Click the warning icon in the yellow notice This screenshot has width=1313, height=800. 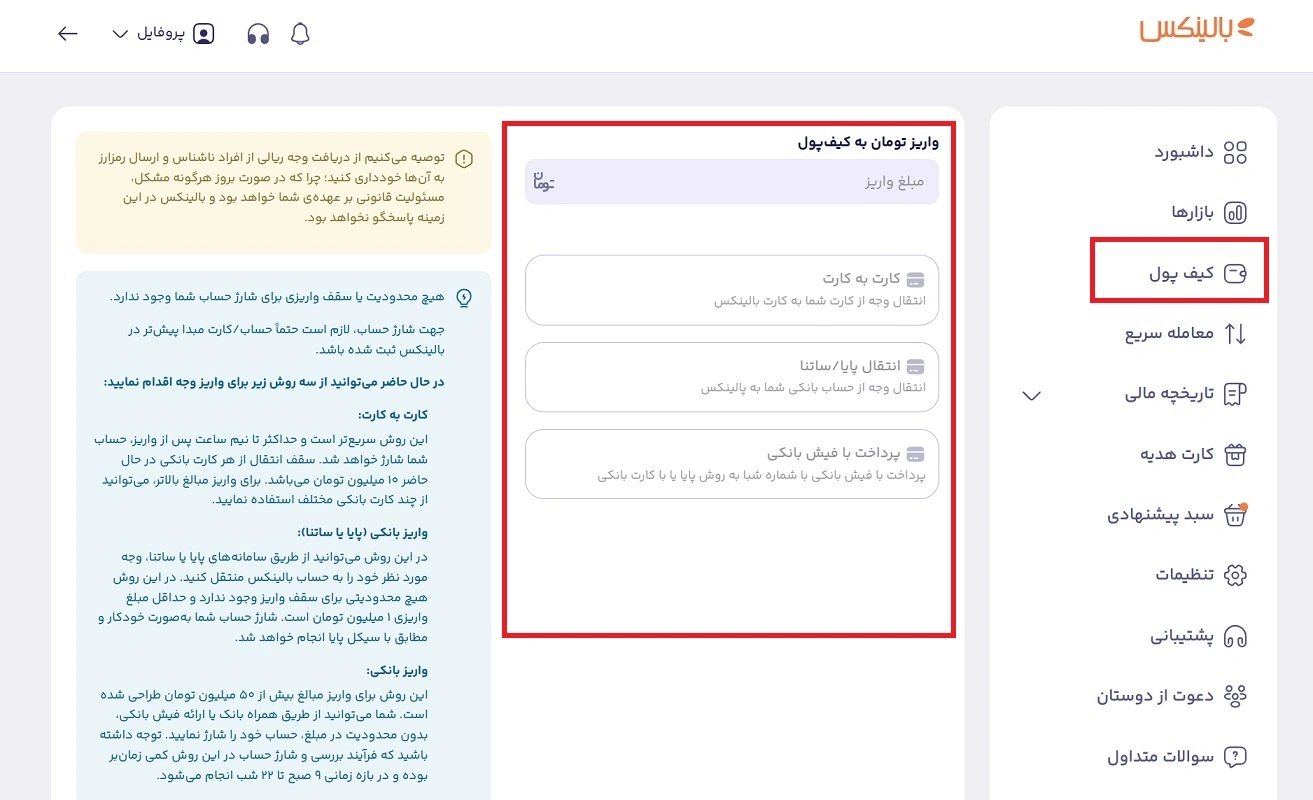(464, 159)
